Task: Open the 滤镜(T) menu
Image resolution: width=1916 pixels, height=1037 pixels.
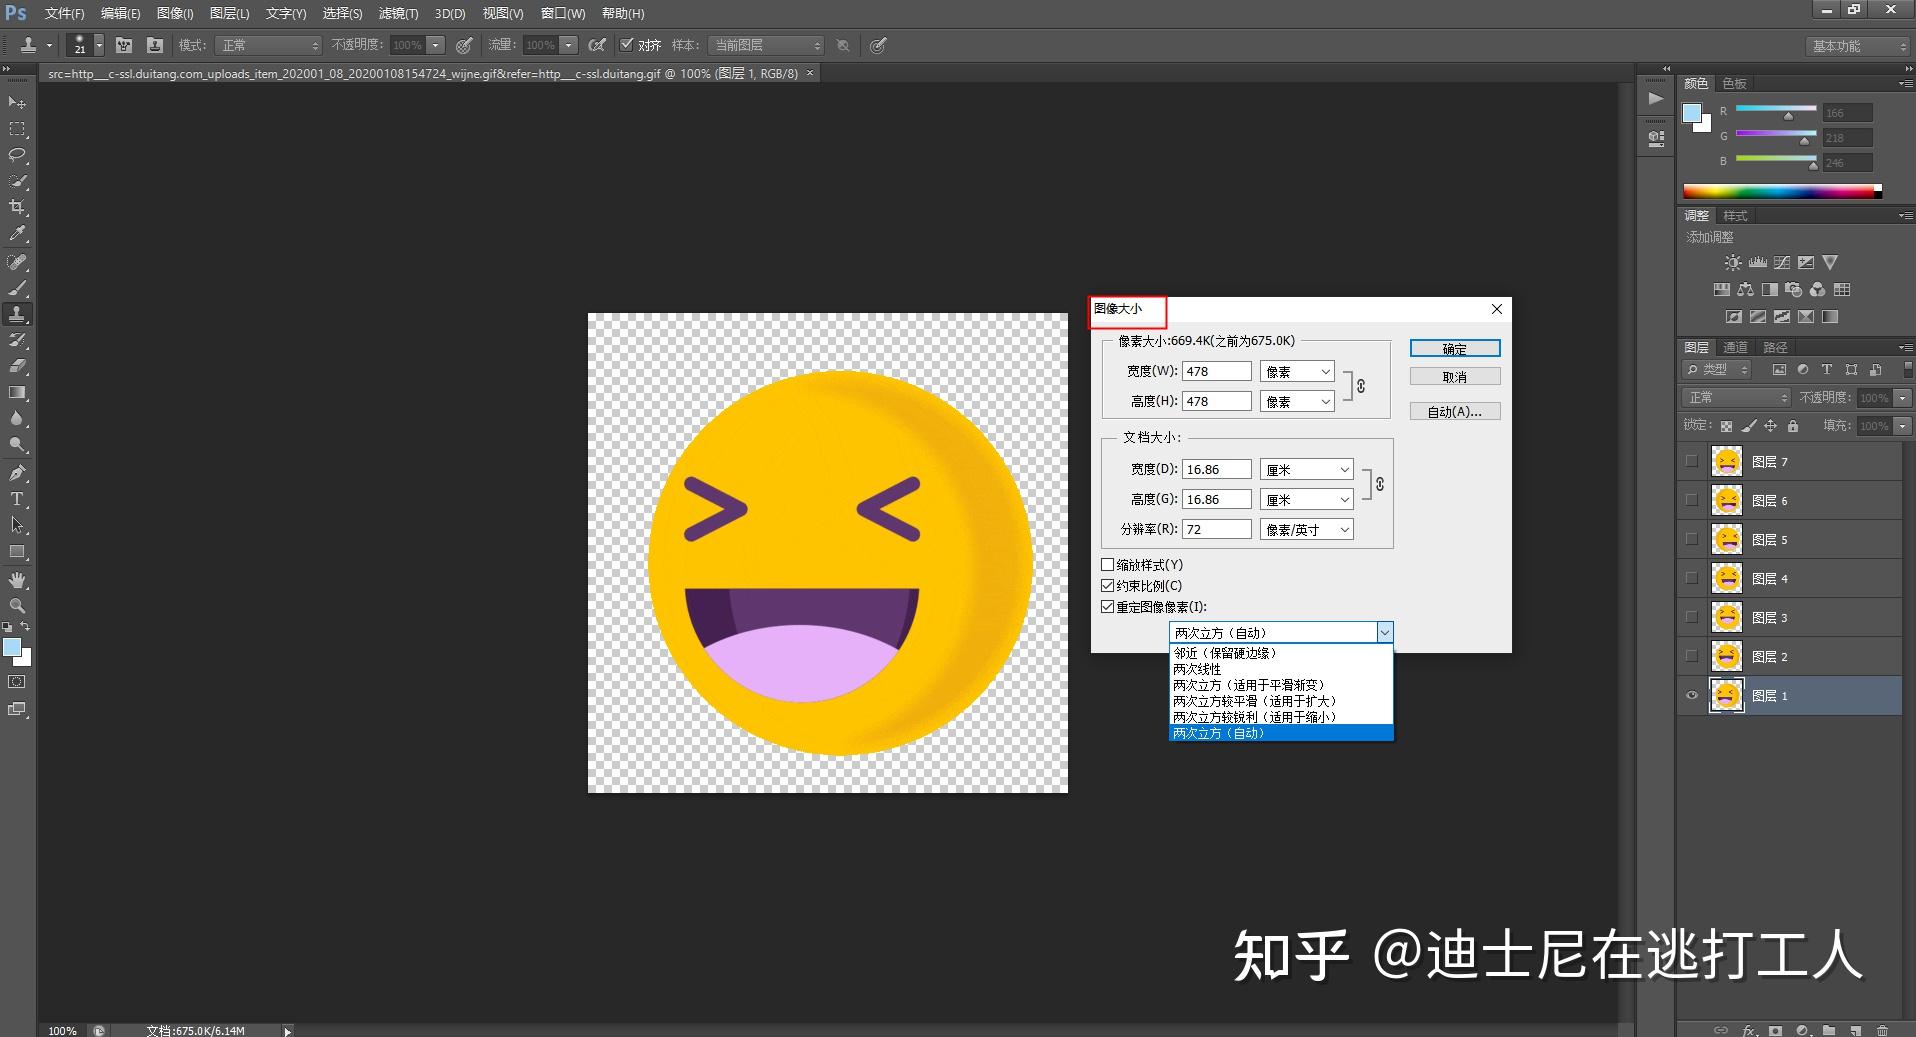Action: [x=398, y=14]
